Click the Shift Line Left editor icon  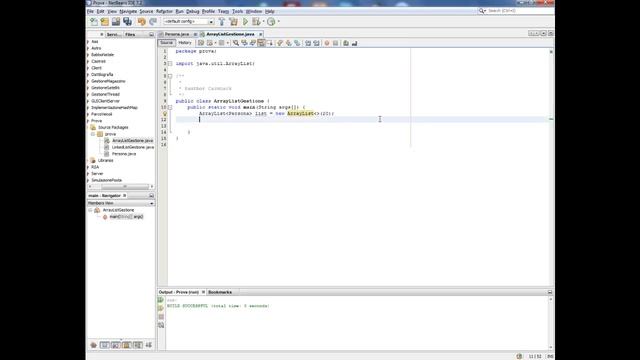pos(308,43)
